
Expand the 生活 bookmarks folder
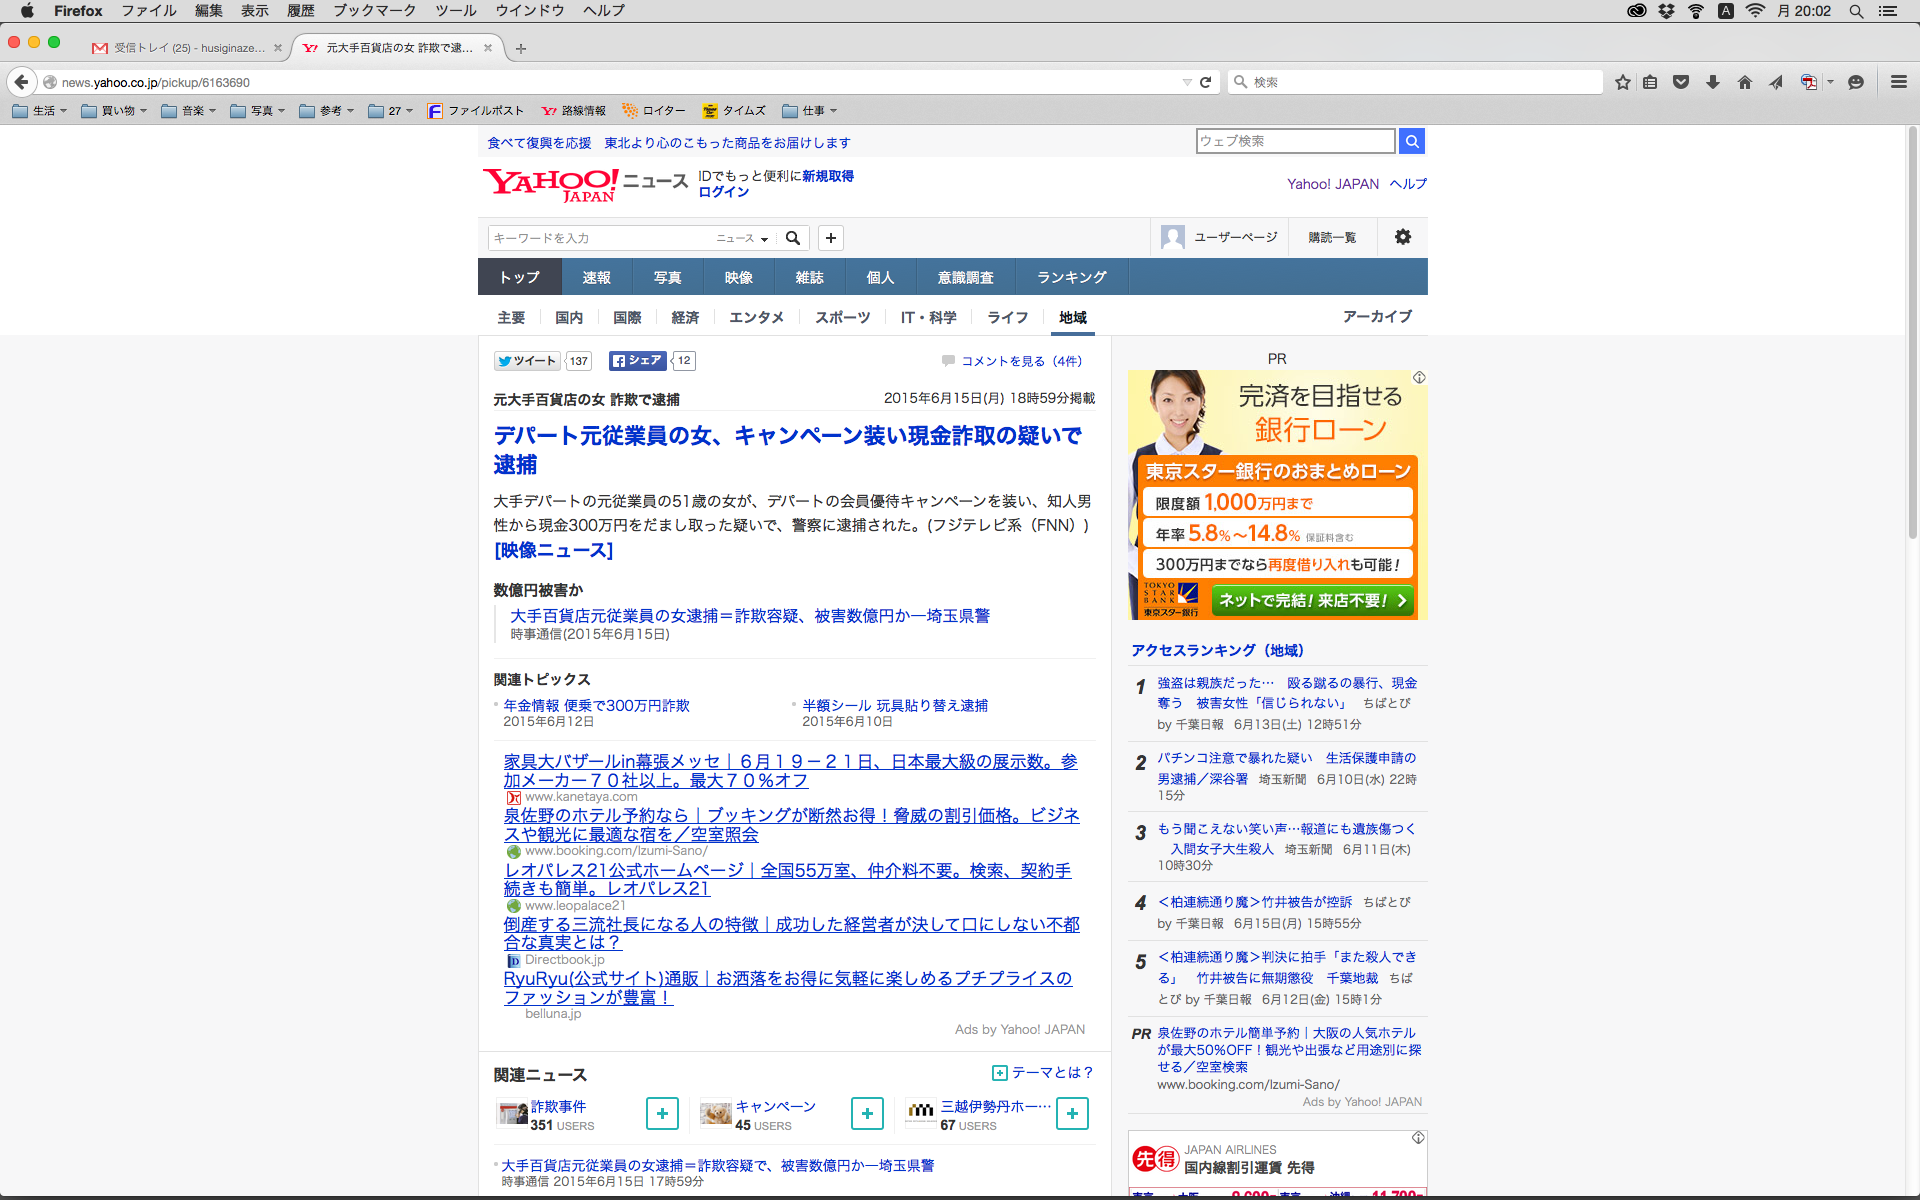40,111
